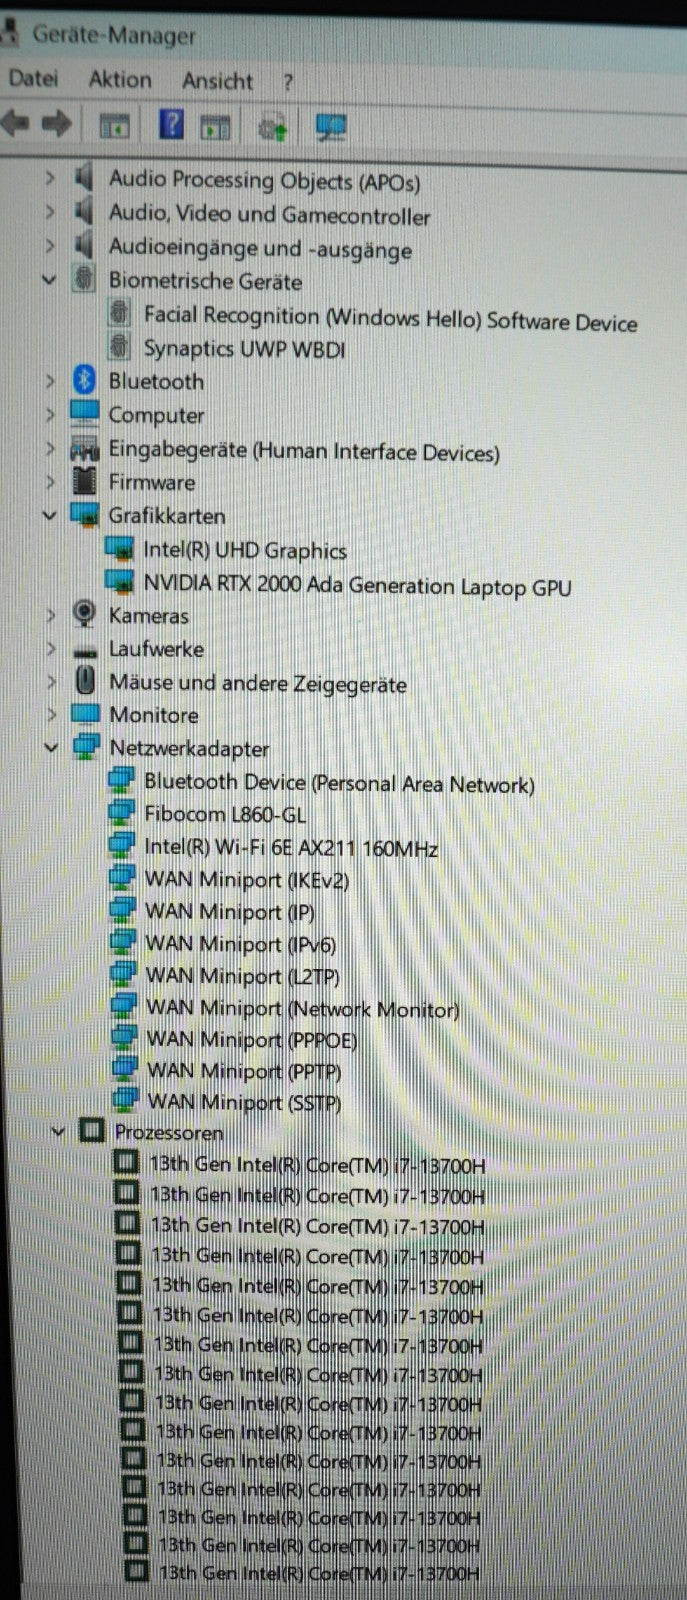
Task: Select the first i7-13700H processor entry
Action: tap(317, 1164)
